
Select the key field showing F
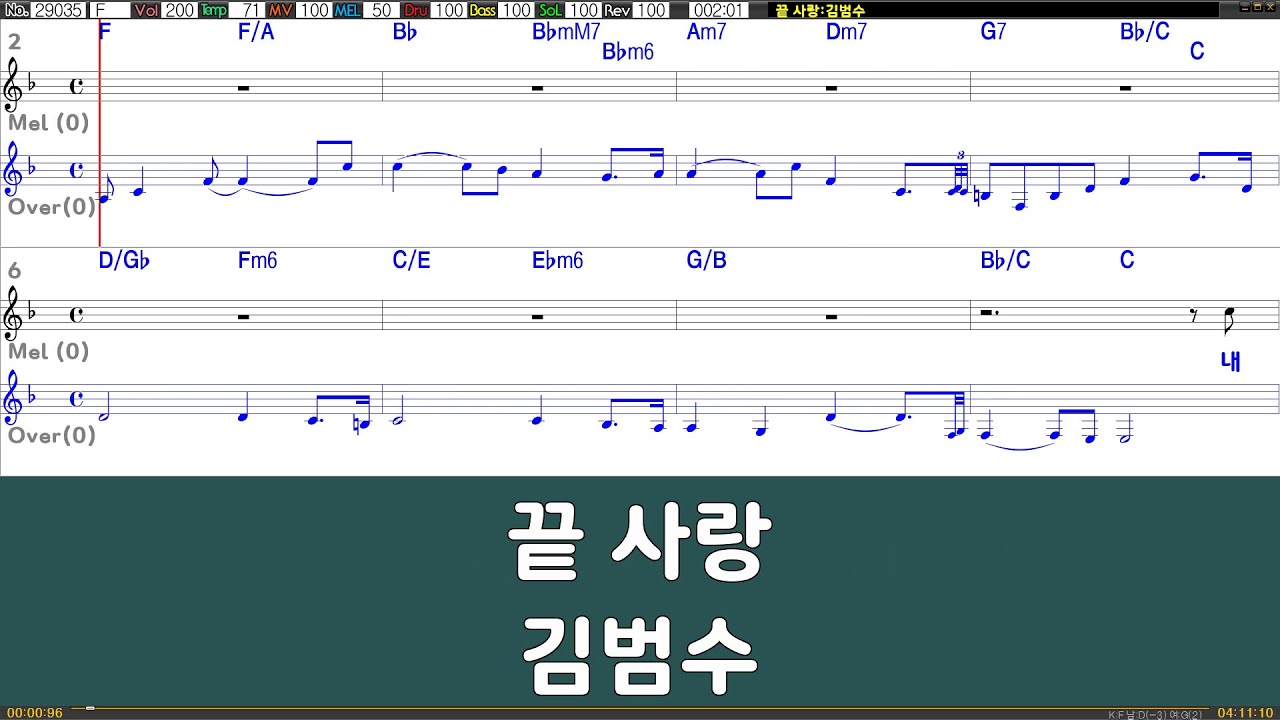point(109,10)
